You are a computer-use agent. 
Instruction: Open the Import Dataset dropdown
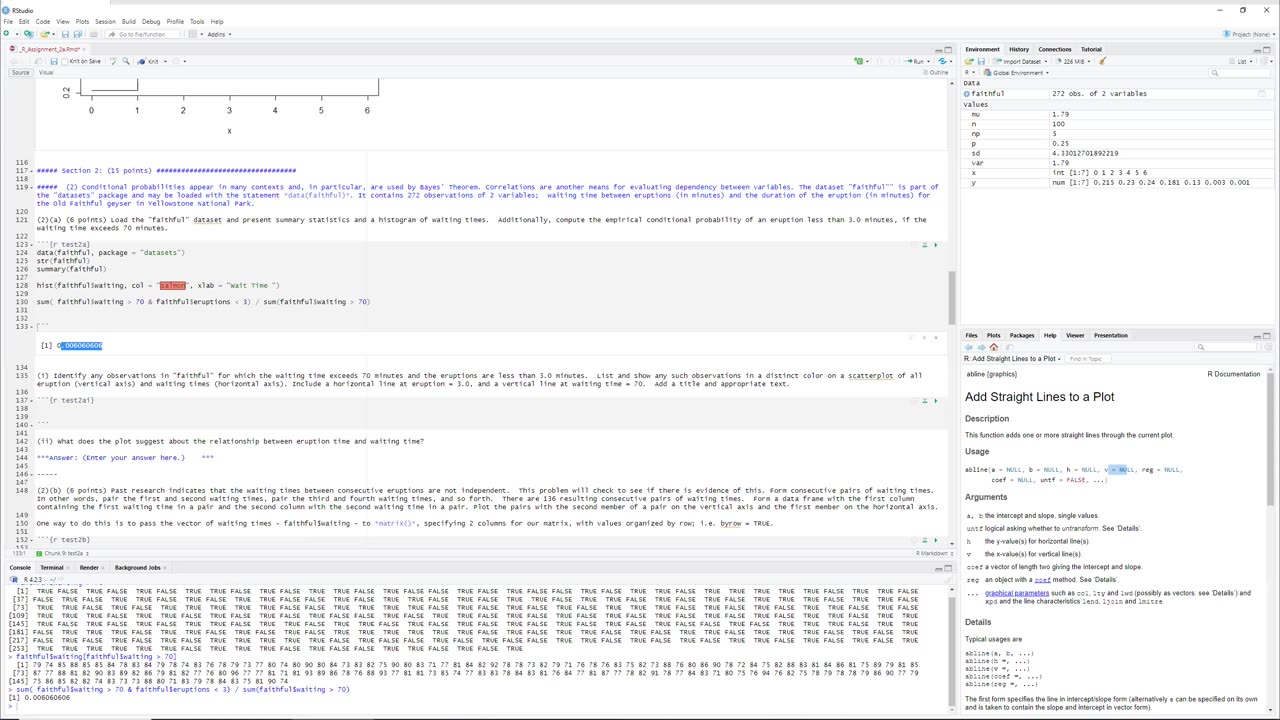pos(1019,61)
